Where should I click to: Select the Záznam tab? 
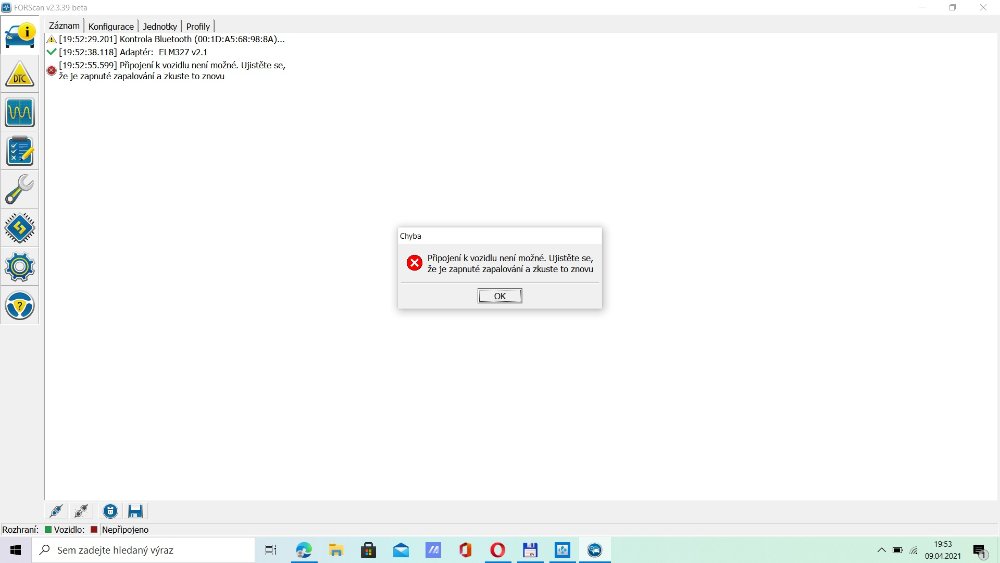coord(64,26)
